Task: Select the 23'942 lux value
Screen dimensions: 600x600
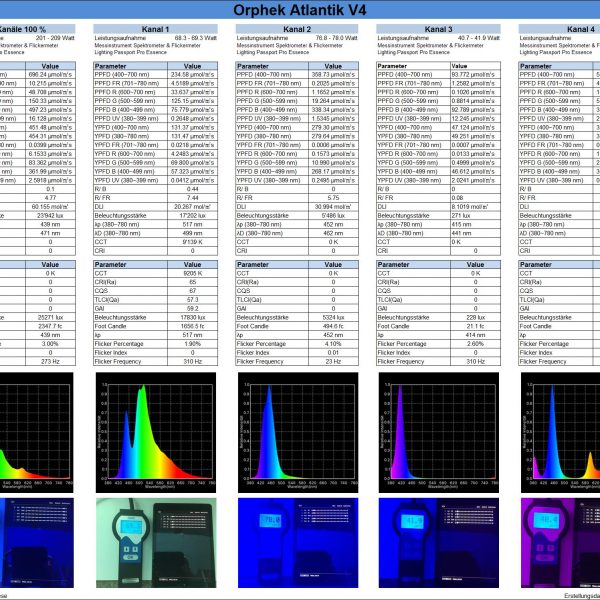Action: click(x=50, y=215)
